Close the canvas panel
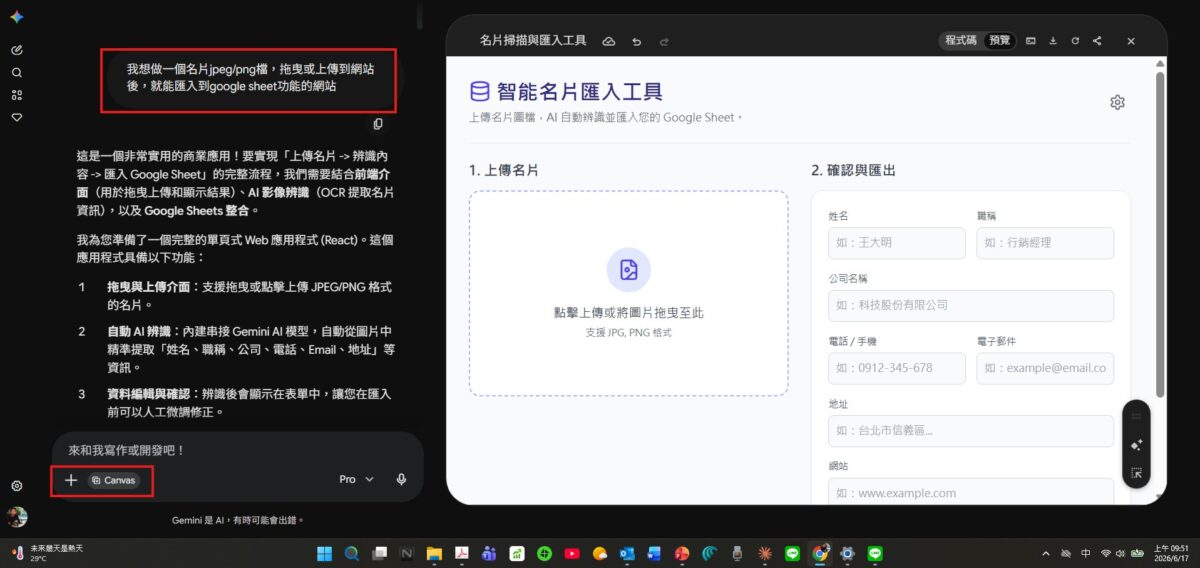 1131,41
